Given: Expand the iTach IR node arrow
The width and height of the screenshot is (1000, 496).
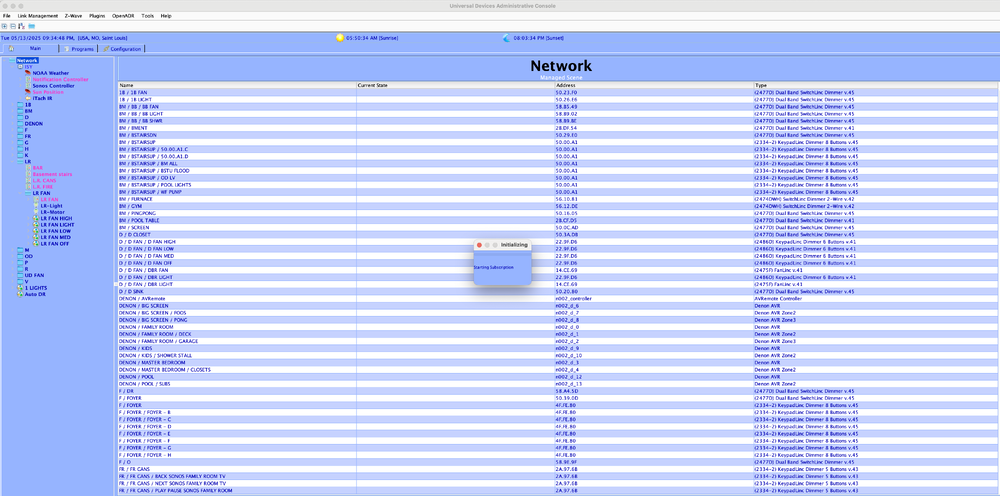Looking at the screenshot, I should 20,98.
